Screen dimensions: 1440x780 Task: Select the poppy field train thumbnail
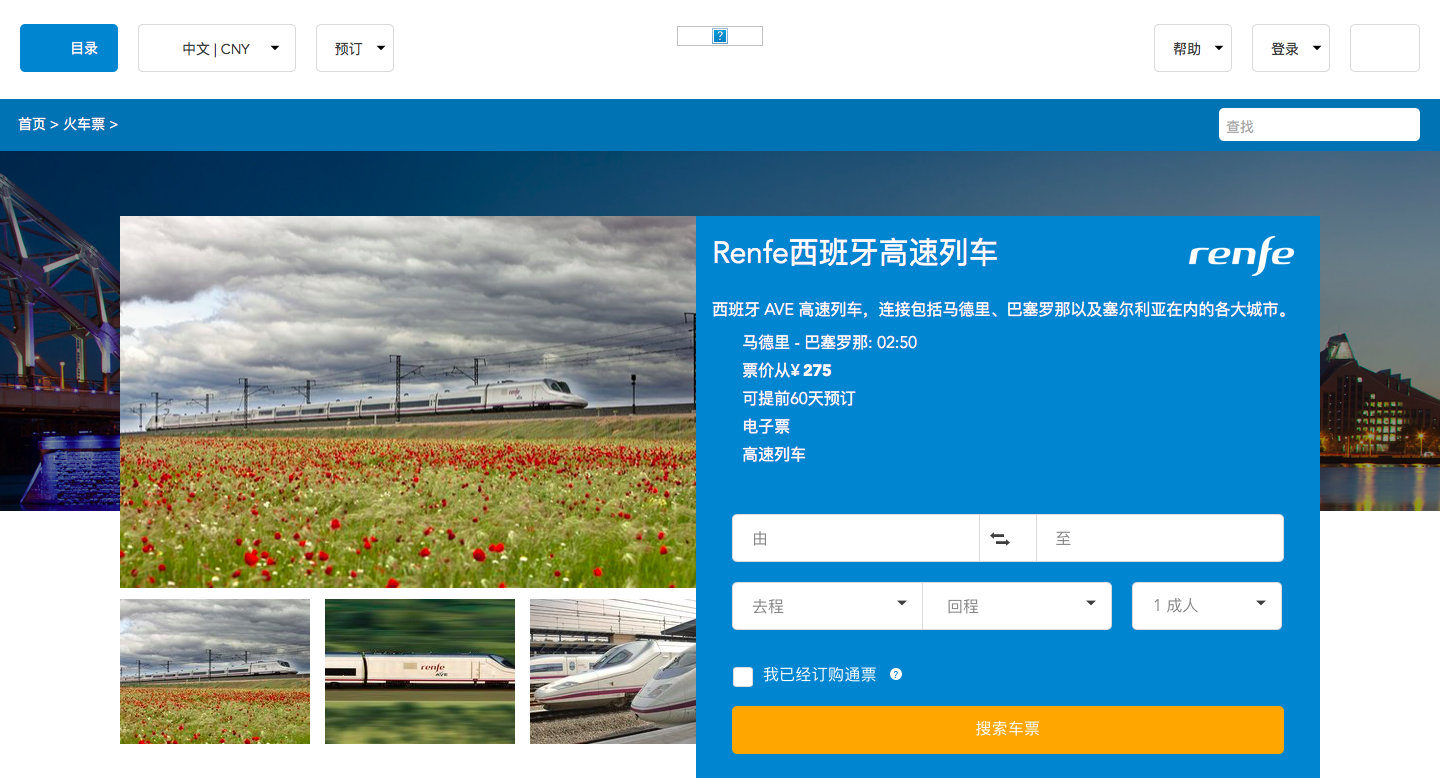coord(215,671)
